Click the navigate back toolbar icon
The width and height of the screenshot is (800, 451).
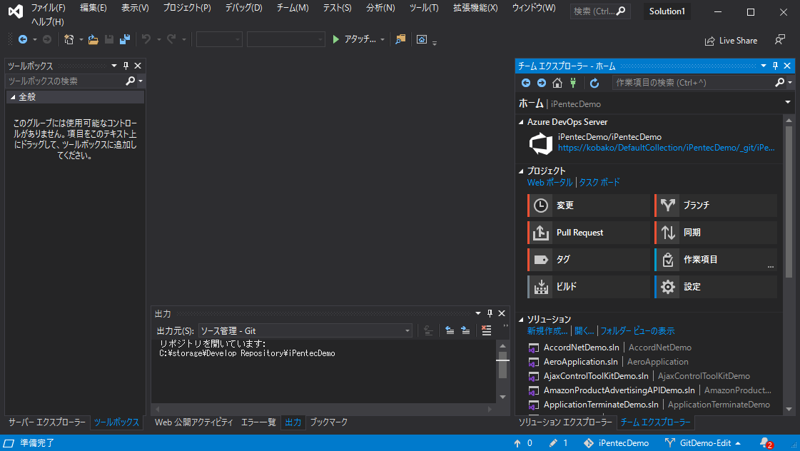point(22,39)
